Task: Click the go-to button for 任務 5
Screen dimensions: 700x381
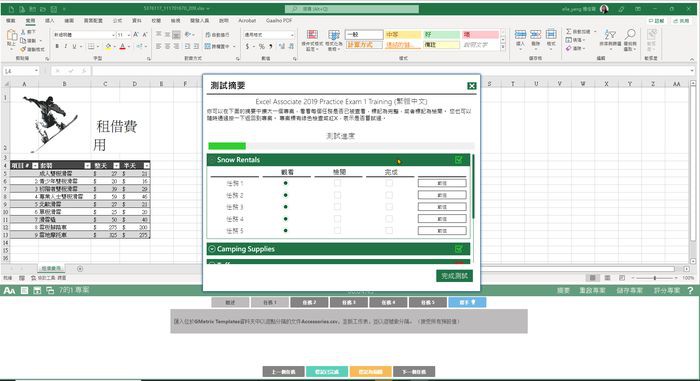Action: pos(442,230)
